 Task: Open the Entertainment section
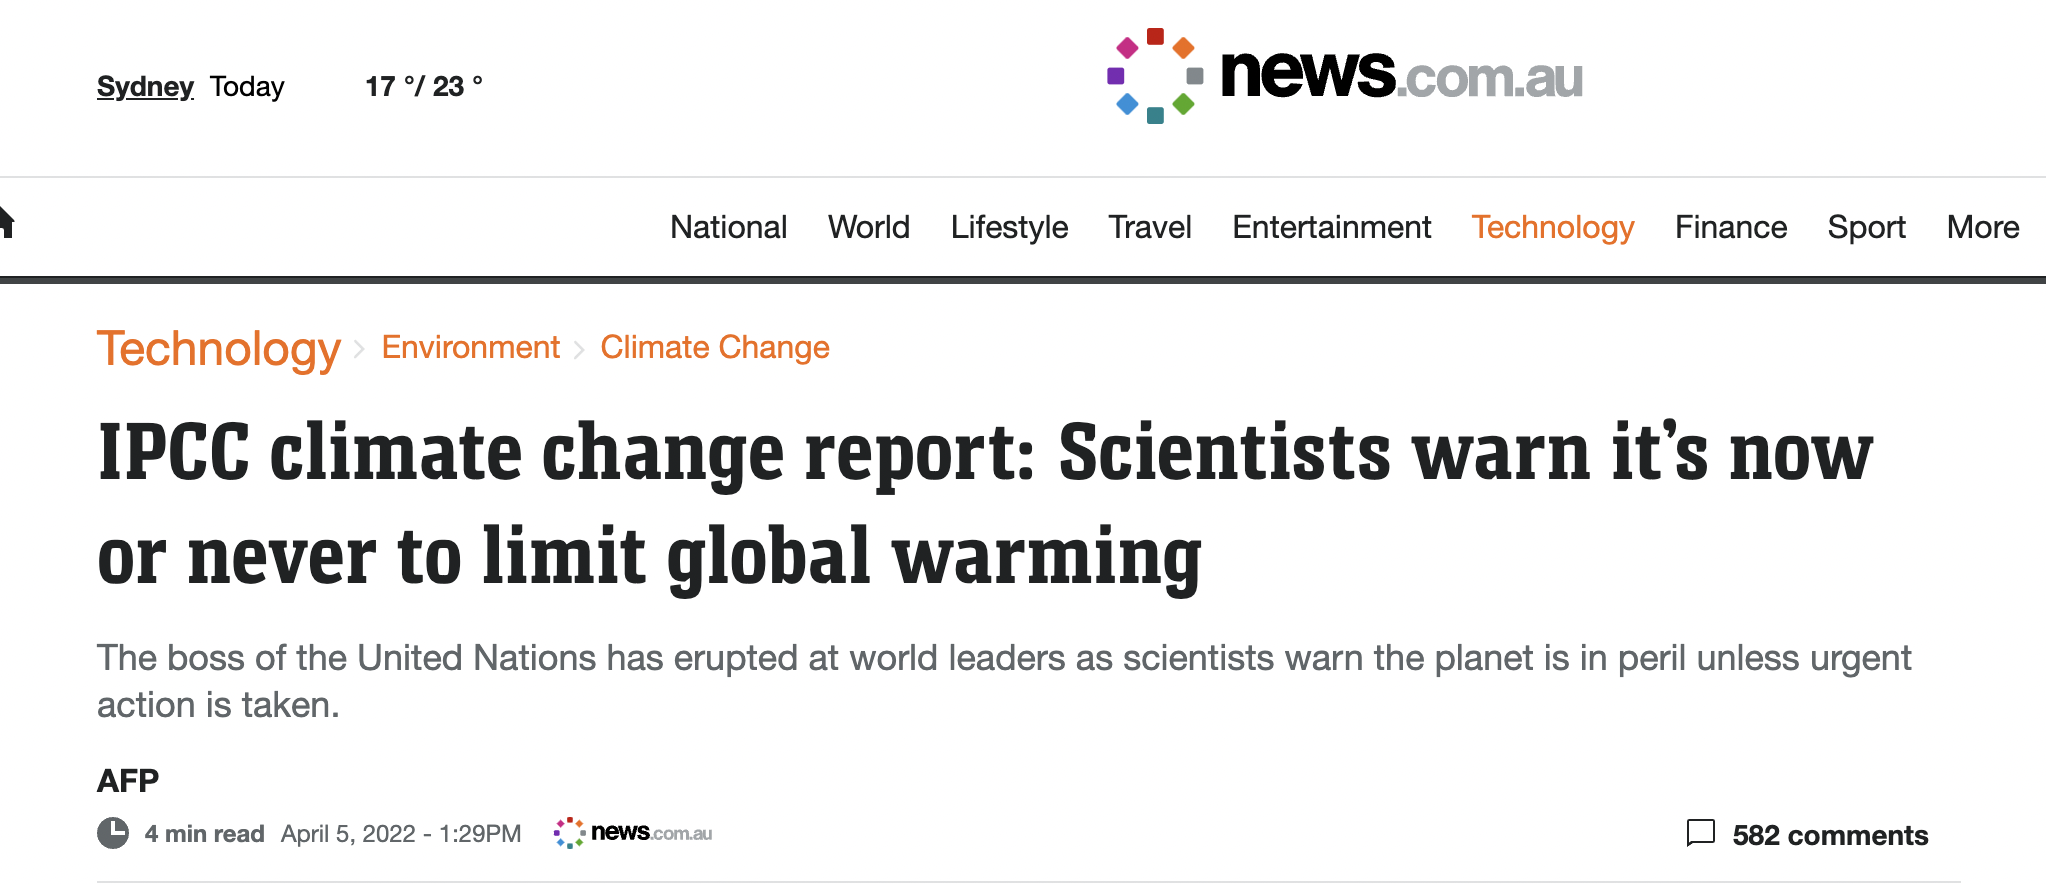click(x=1331, y=227)
